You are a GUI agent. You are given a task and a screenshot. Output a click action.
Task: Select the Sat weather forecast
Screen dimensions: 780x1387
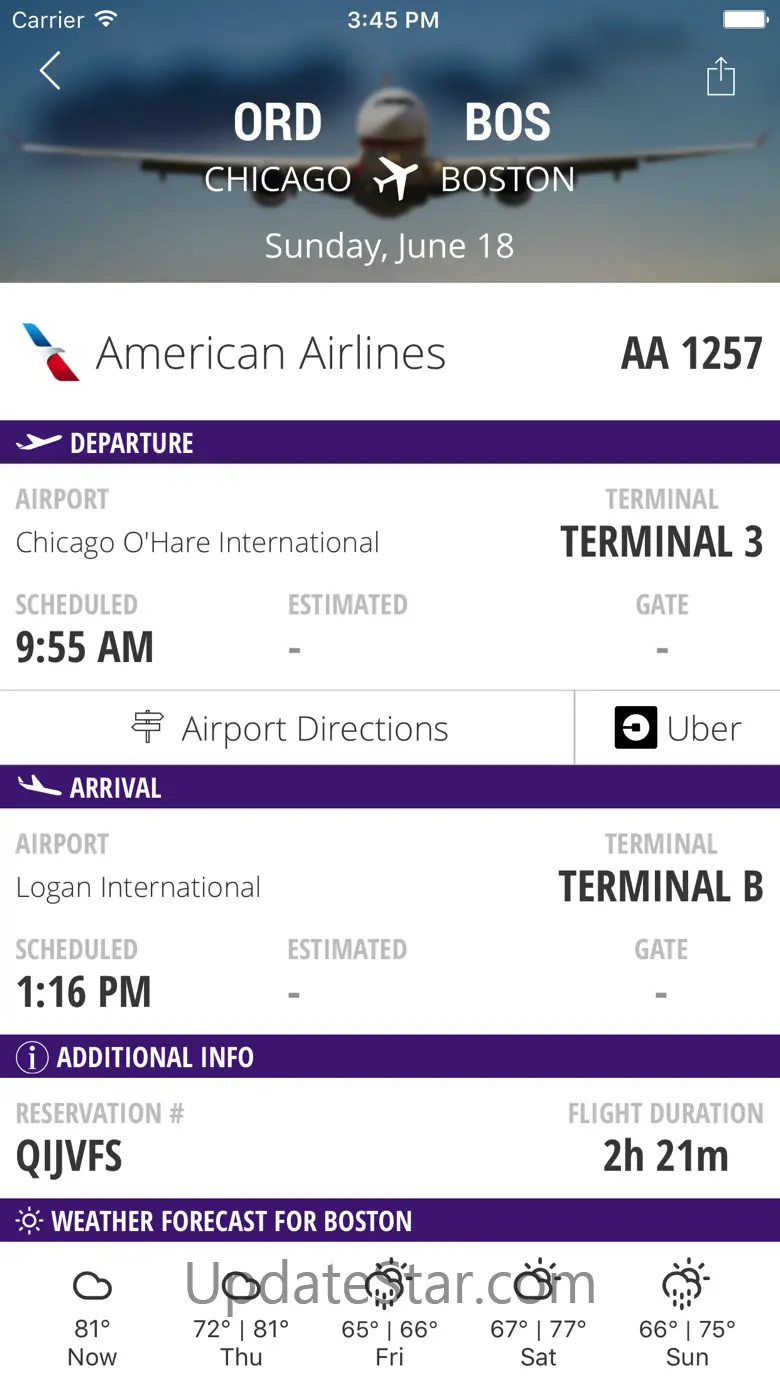[538, 1315]
